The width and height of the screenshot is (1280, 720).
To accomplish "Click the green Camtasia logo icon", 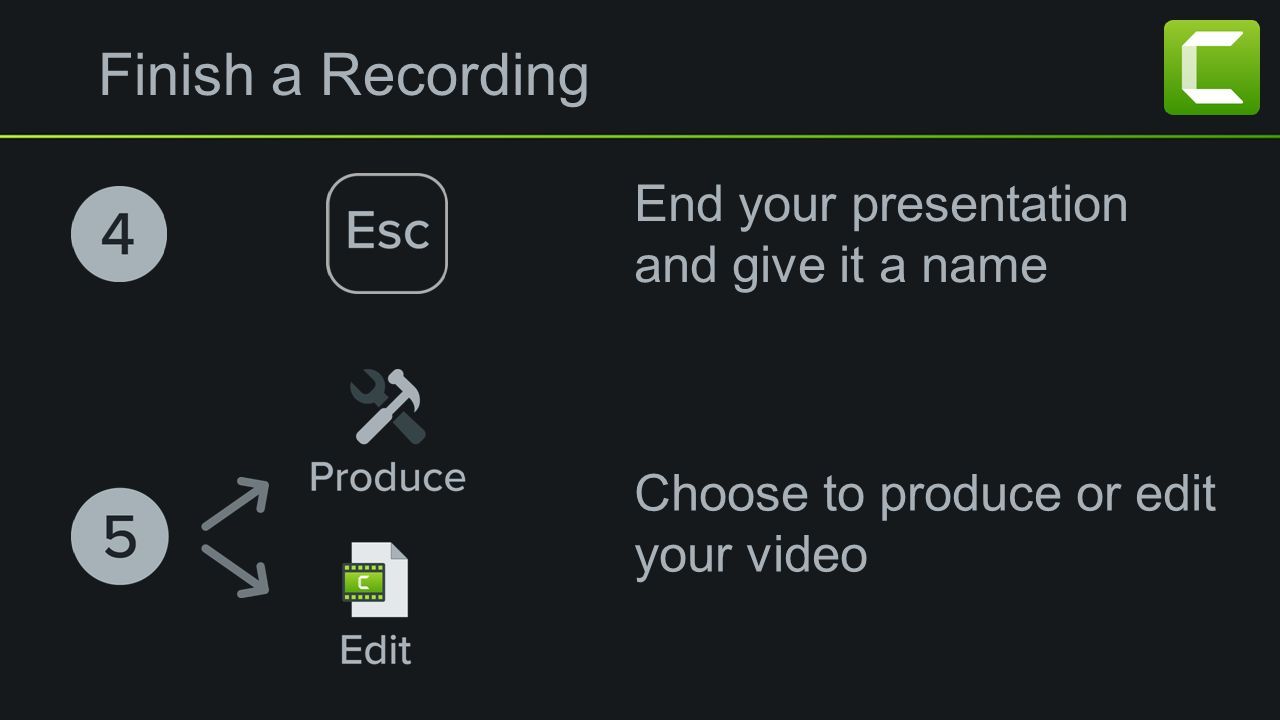I will (1212, 67).
